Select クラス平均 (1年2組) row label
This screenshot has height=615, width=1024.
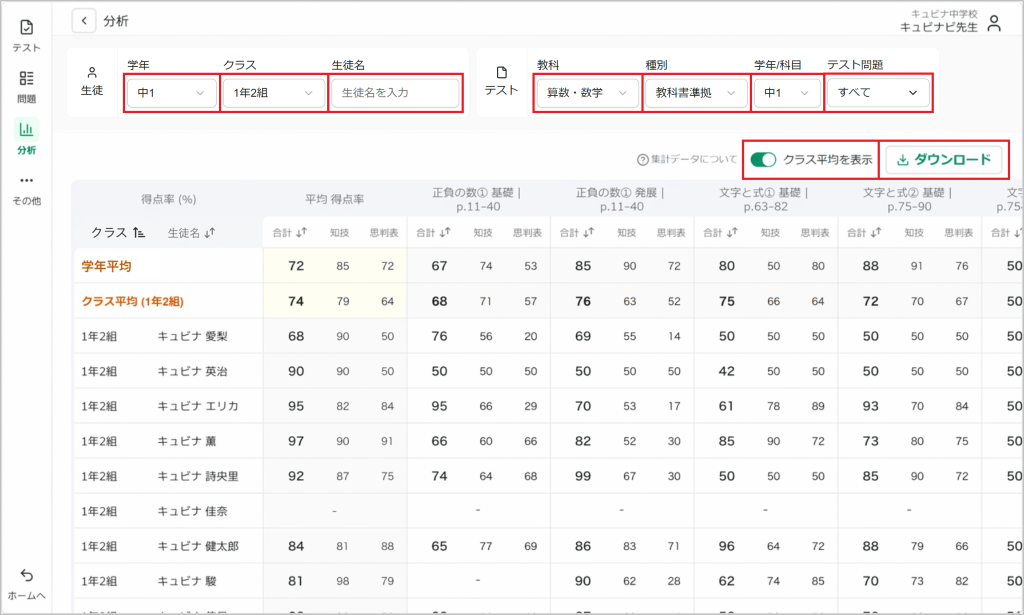tap(133, 301)
